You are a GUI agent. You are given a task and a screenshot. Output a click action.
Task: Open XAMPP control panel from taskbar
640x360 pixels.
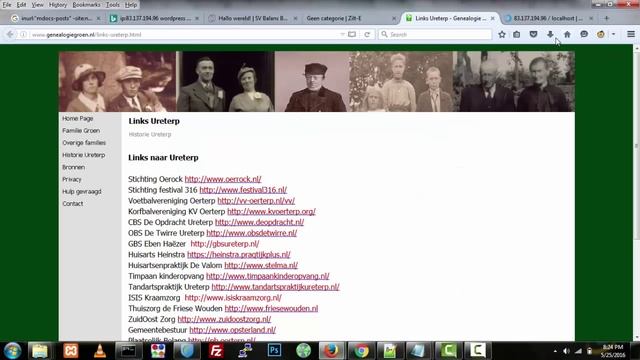pos(71,351)
